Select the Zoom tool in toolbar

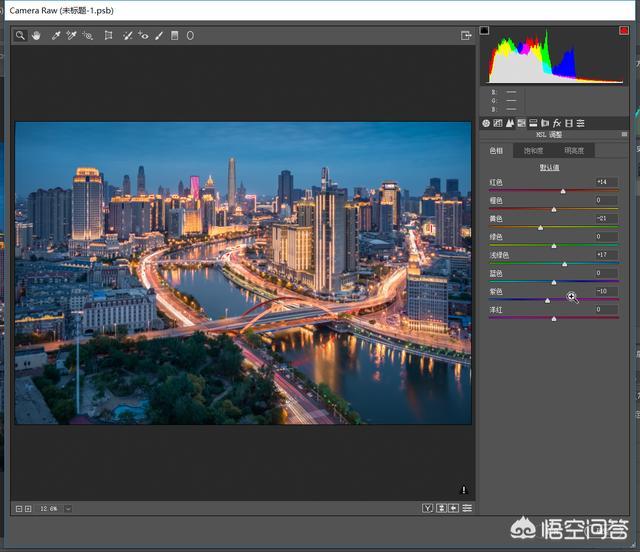pos(20,35)
